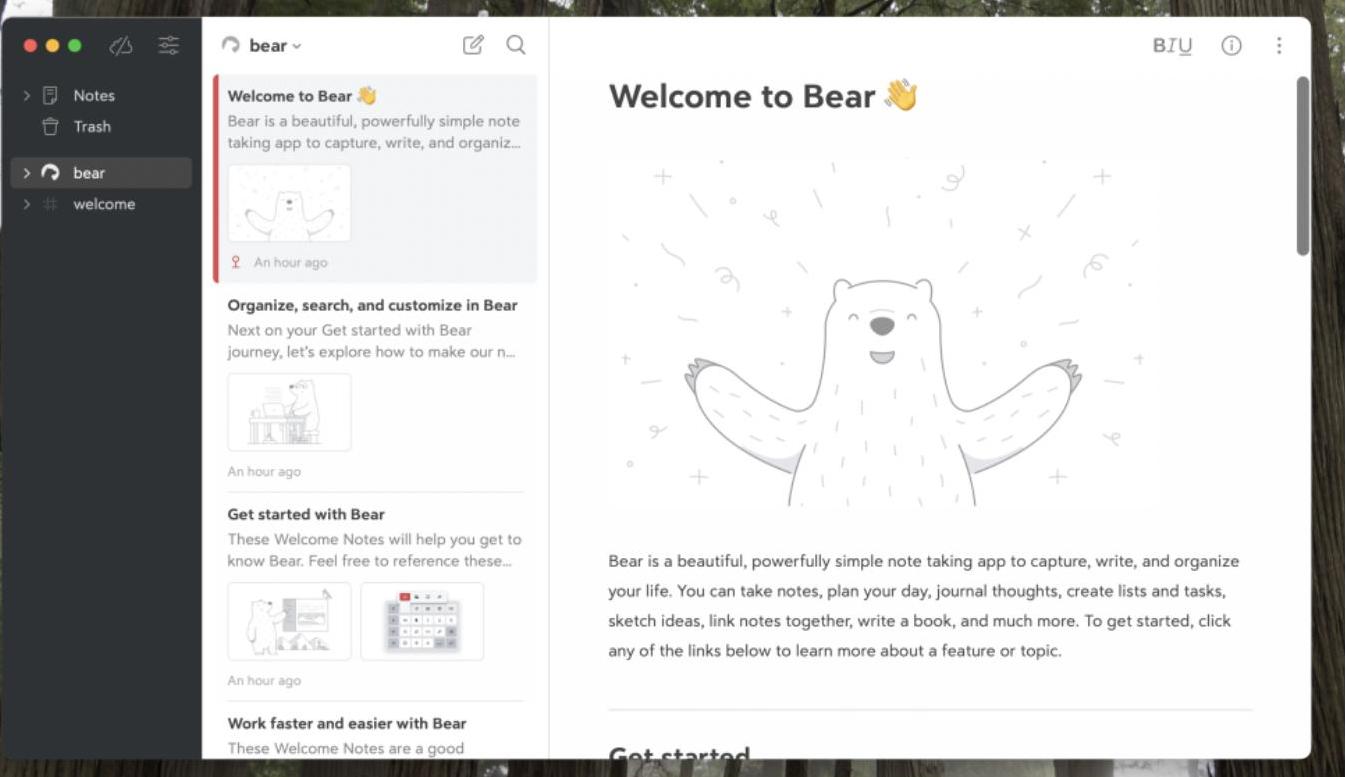Viewport: 1346px width, 777px height.
Task: Open the BIU text style panel
Action: click(1170, 45)
